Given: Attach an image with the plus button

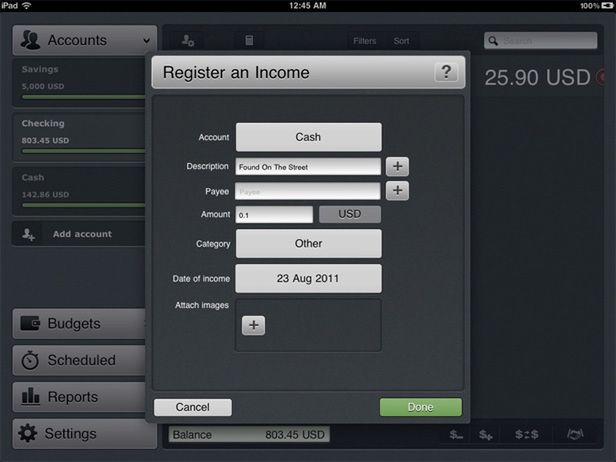Looking at the screenshot, I should [253, 325].
